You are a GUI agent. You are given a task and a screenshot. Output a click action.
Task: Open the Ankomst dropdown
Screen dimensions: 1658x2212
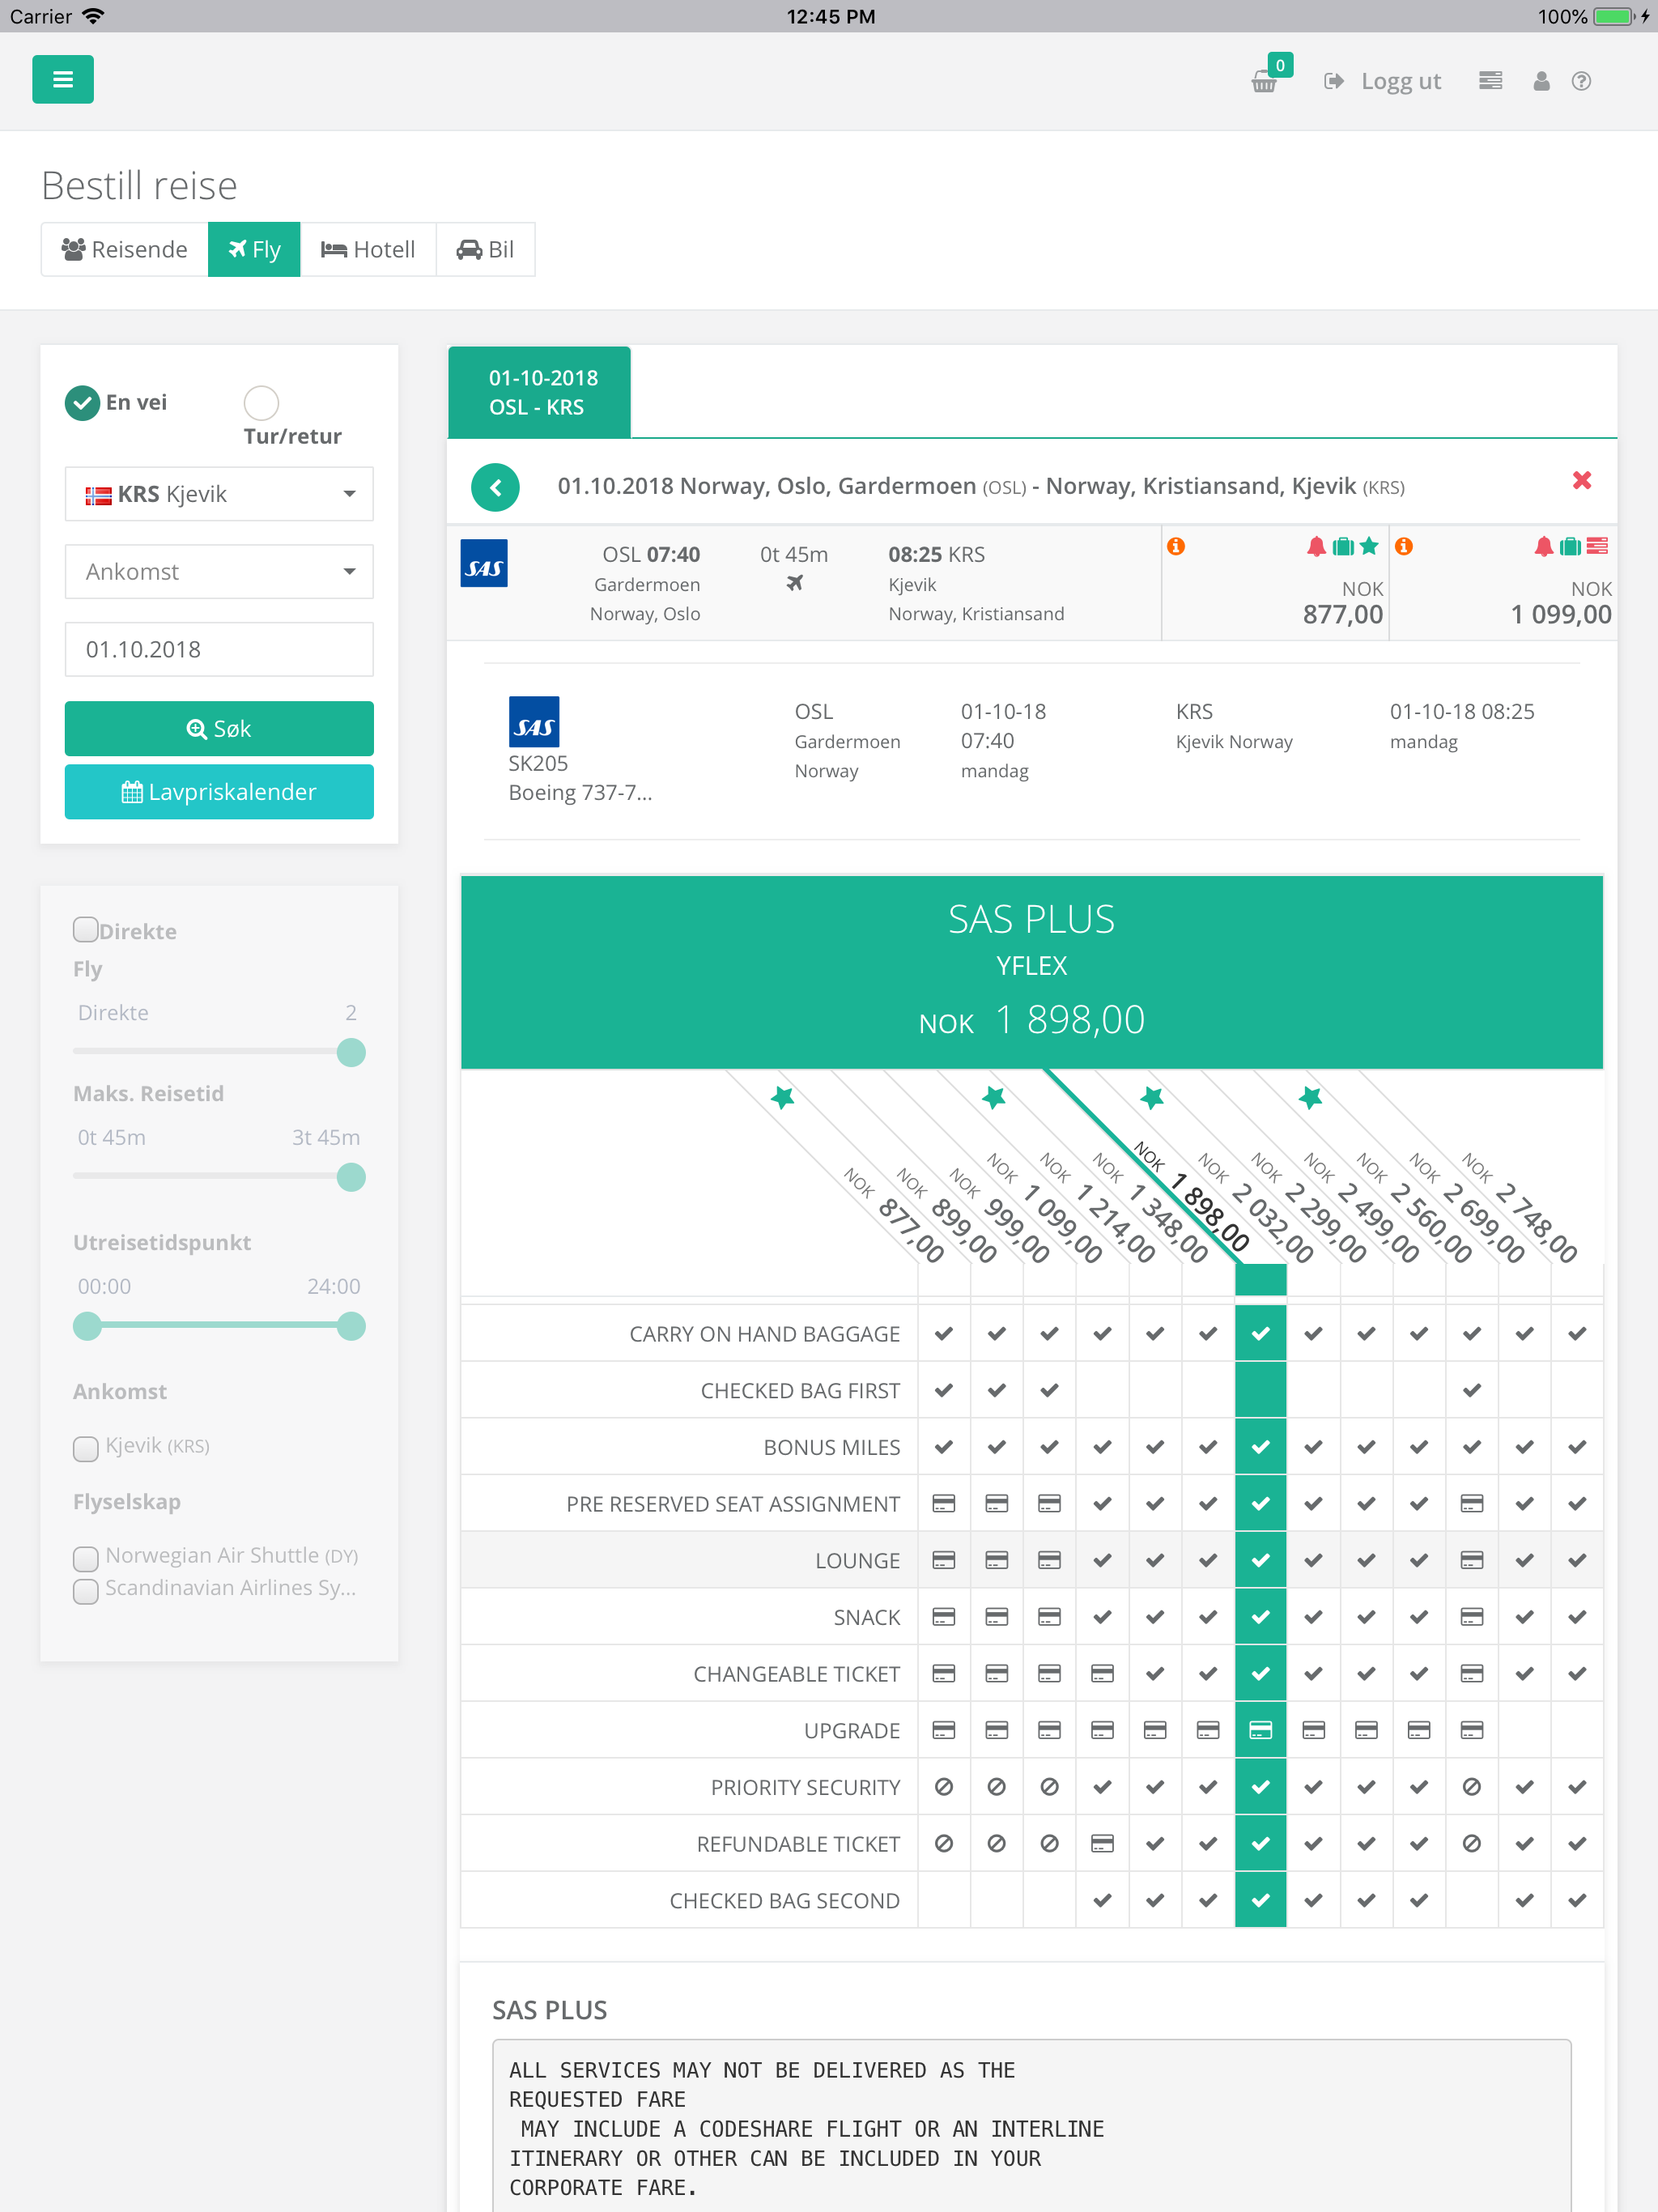219,572
